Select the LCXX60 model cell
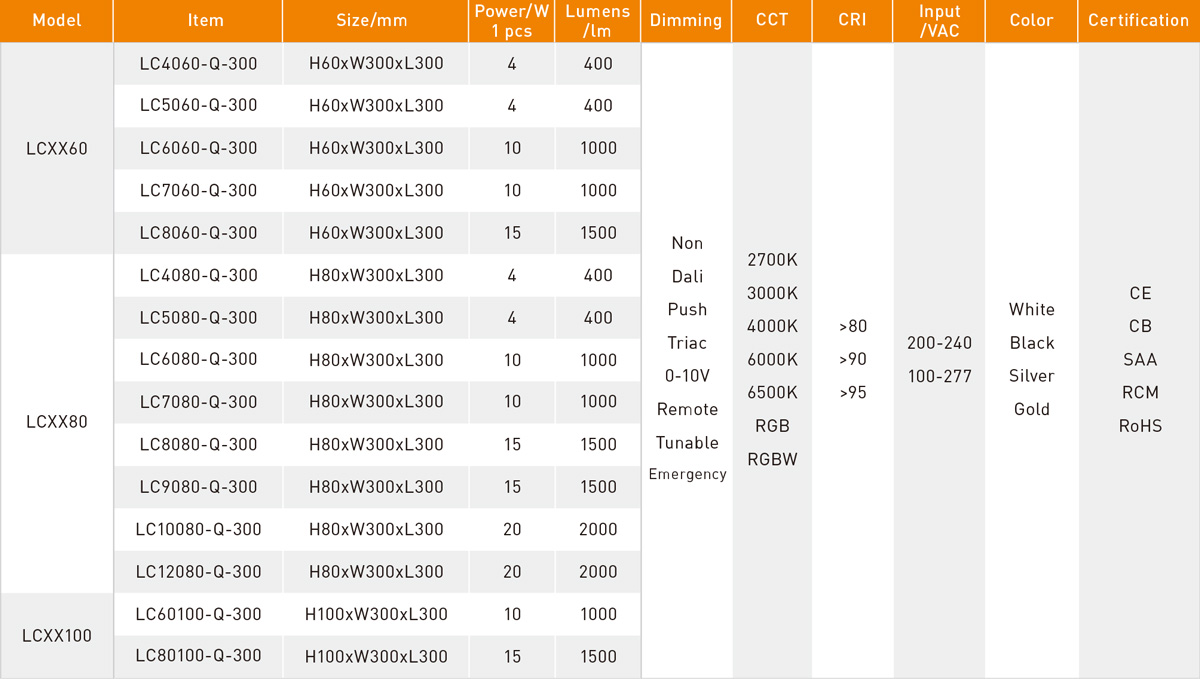 [56, 149]
